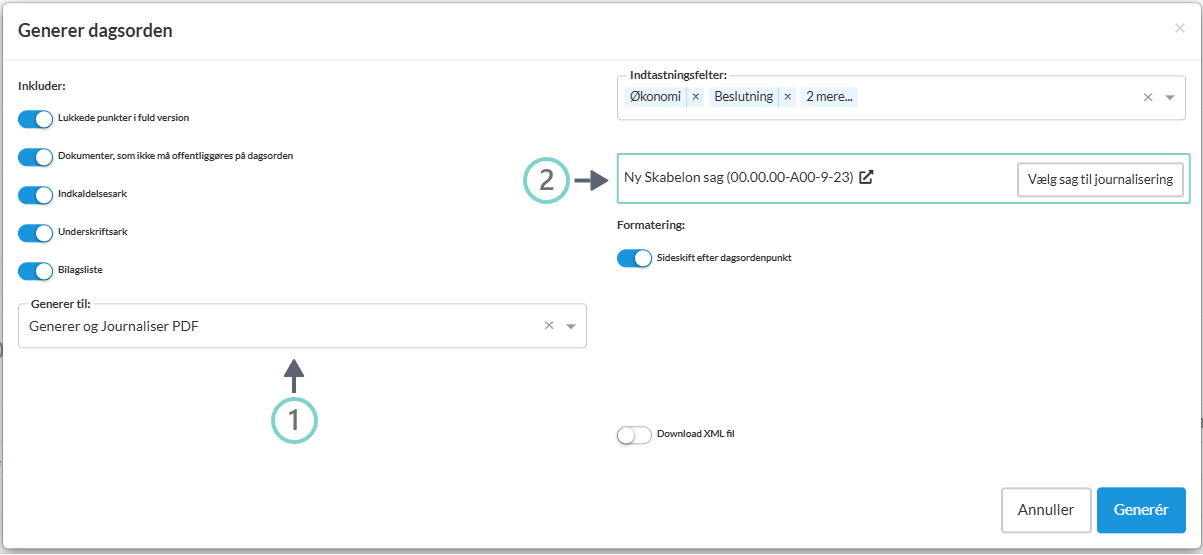Disable Dokumenter som ikke må offentliggøres
This screenshot has height=555, width=1203.
36,157
